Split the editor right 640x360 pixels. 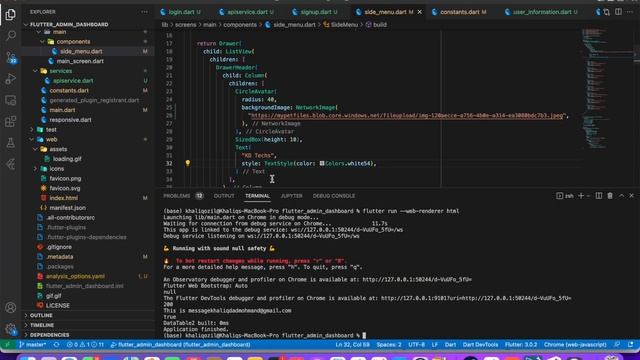[x=618, y=12]
